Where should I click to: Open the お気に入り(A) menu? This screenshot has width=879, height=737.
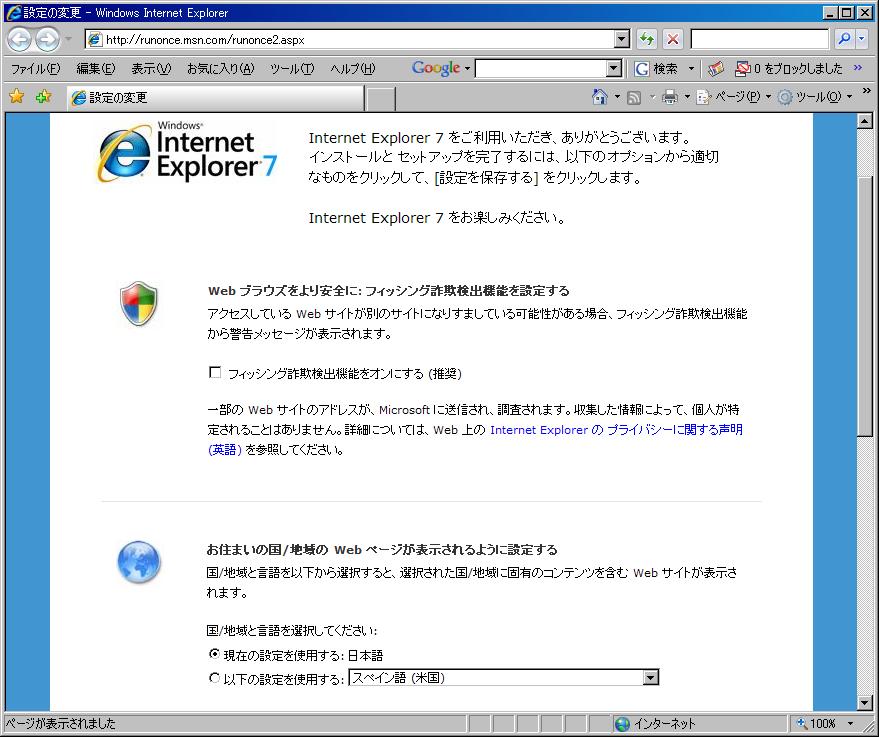click(x=220, y=68)
